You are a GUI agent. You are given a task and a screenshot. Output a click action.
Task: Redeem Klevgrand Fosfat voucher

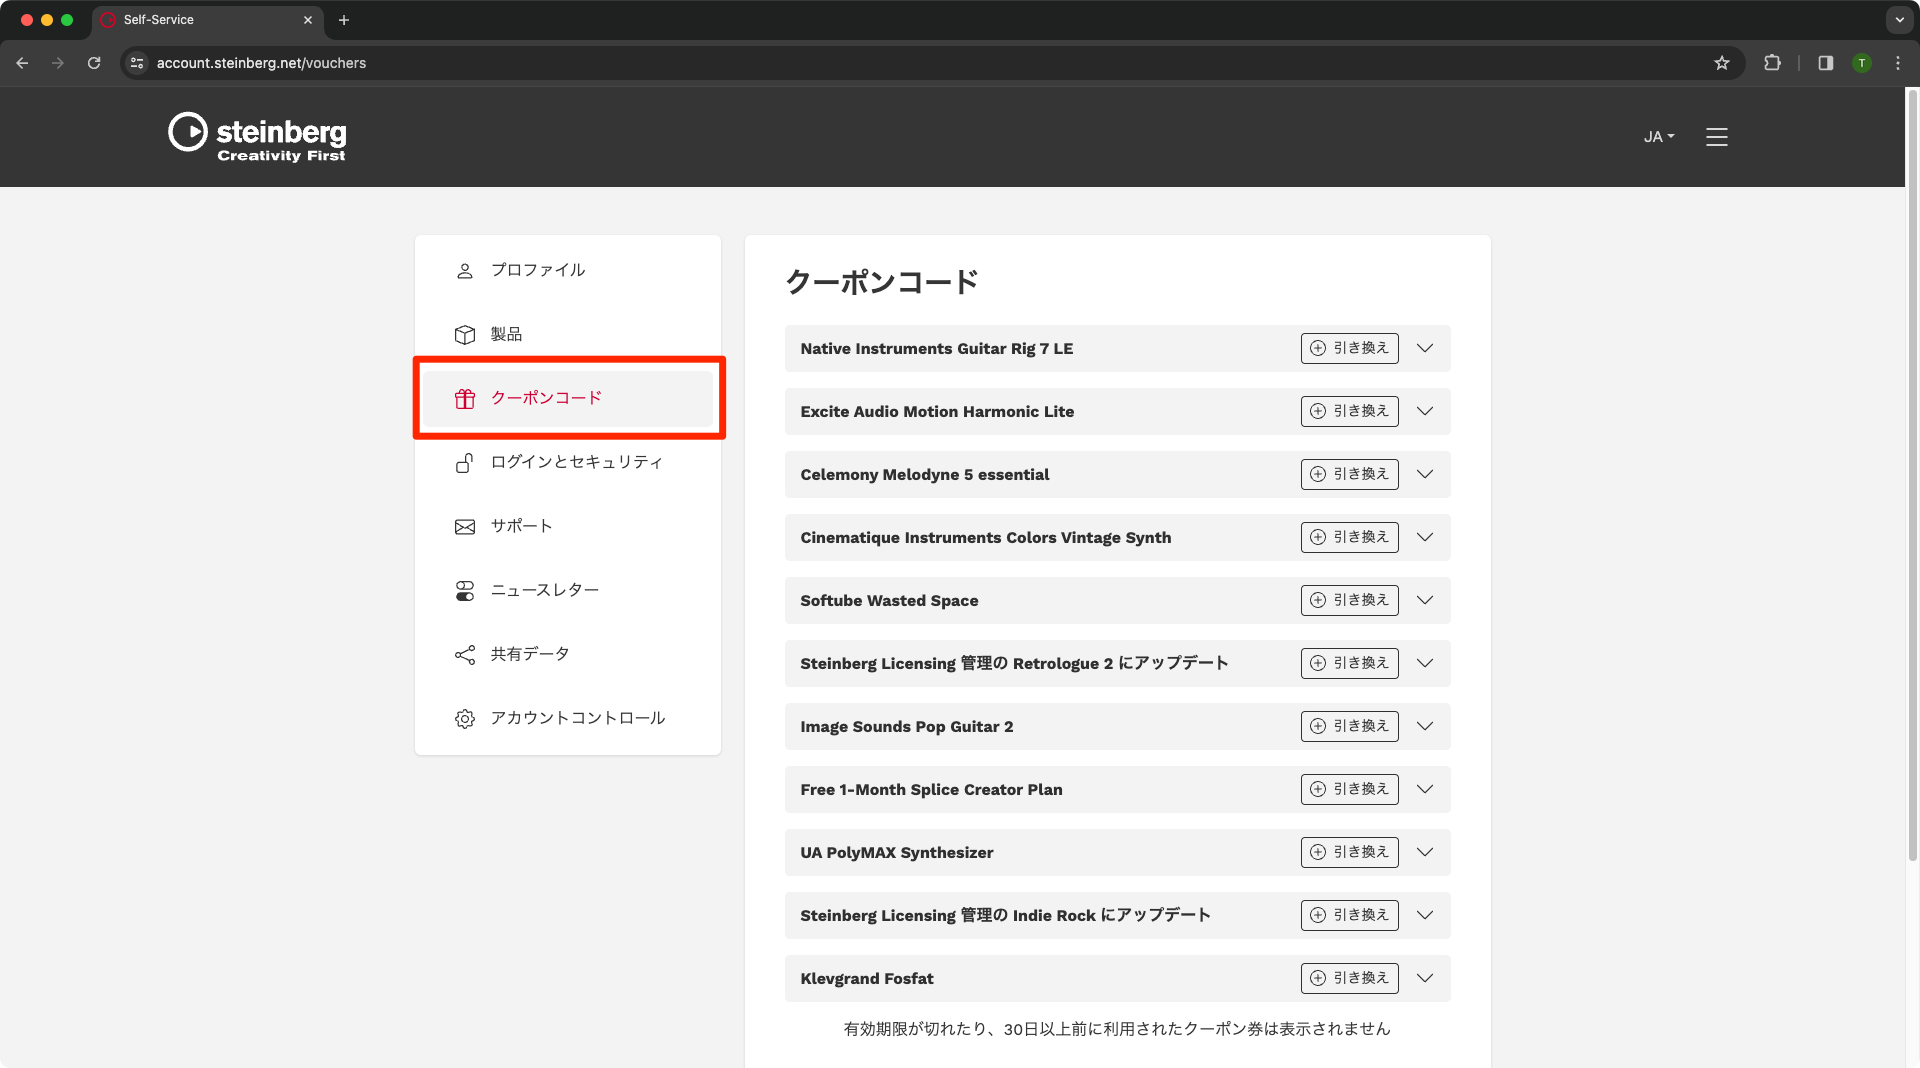pos(1349,978)
